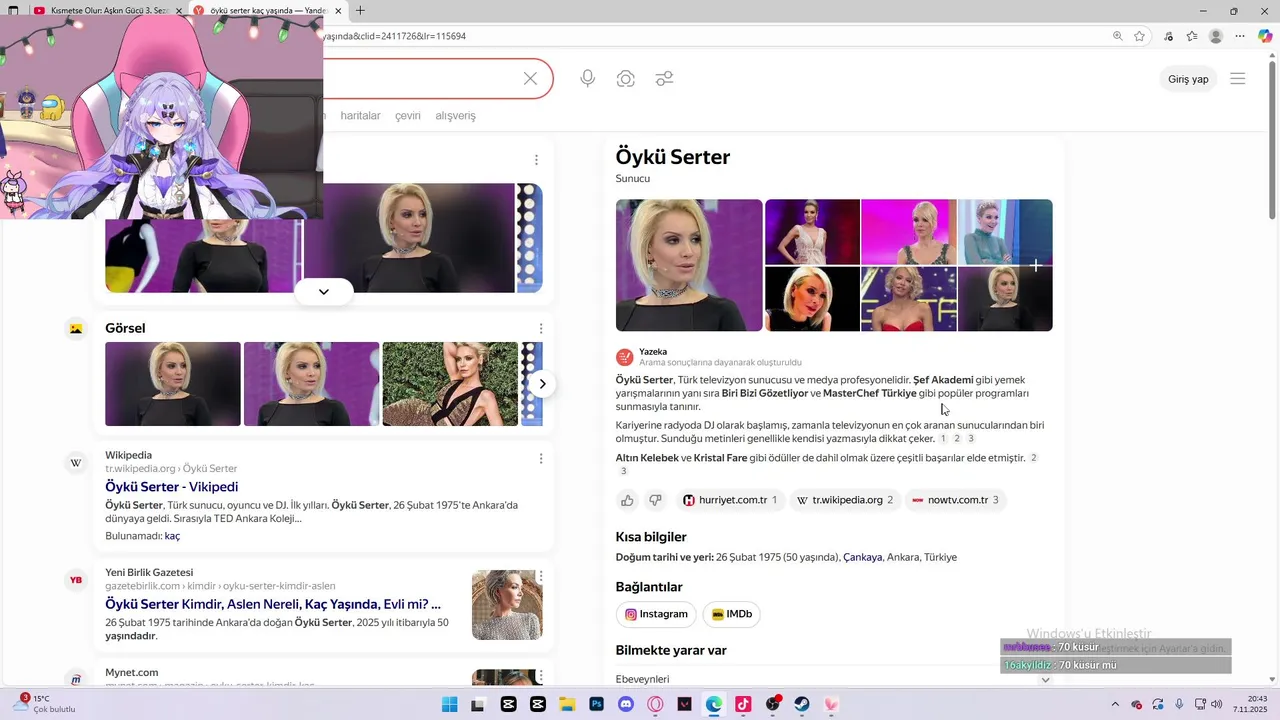Open new browser tab plus
The width and height of the screenshot is (1280, 720).
[x=360, y=11]
